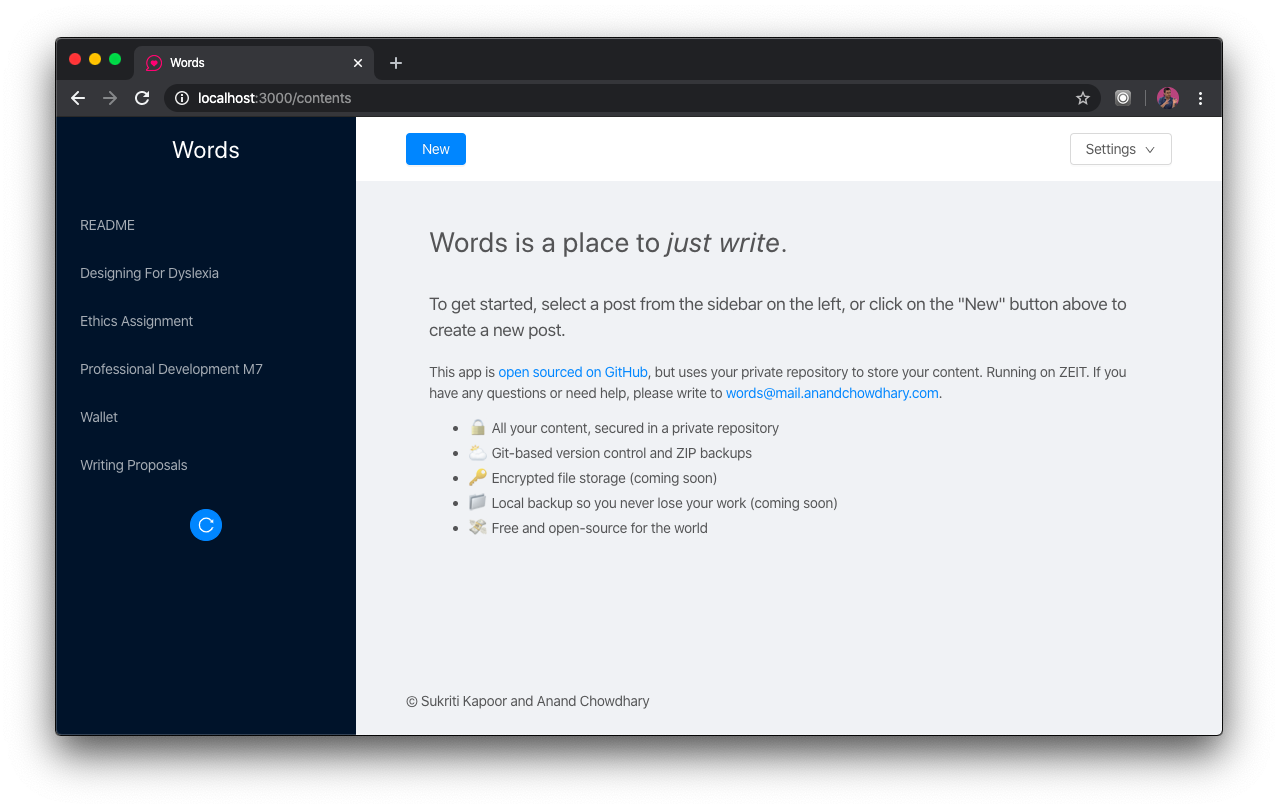Open the Settings dropdown
Screen dimensions: 1278x809
pos(1121,149)
